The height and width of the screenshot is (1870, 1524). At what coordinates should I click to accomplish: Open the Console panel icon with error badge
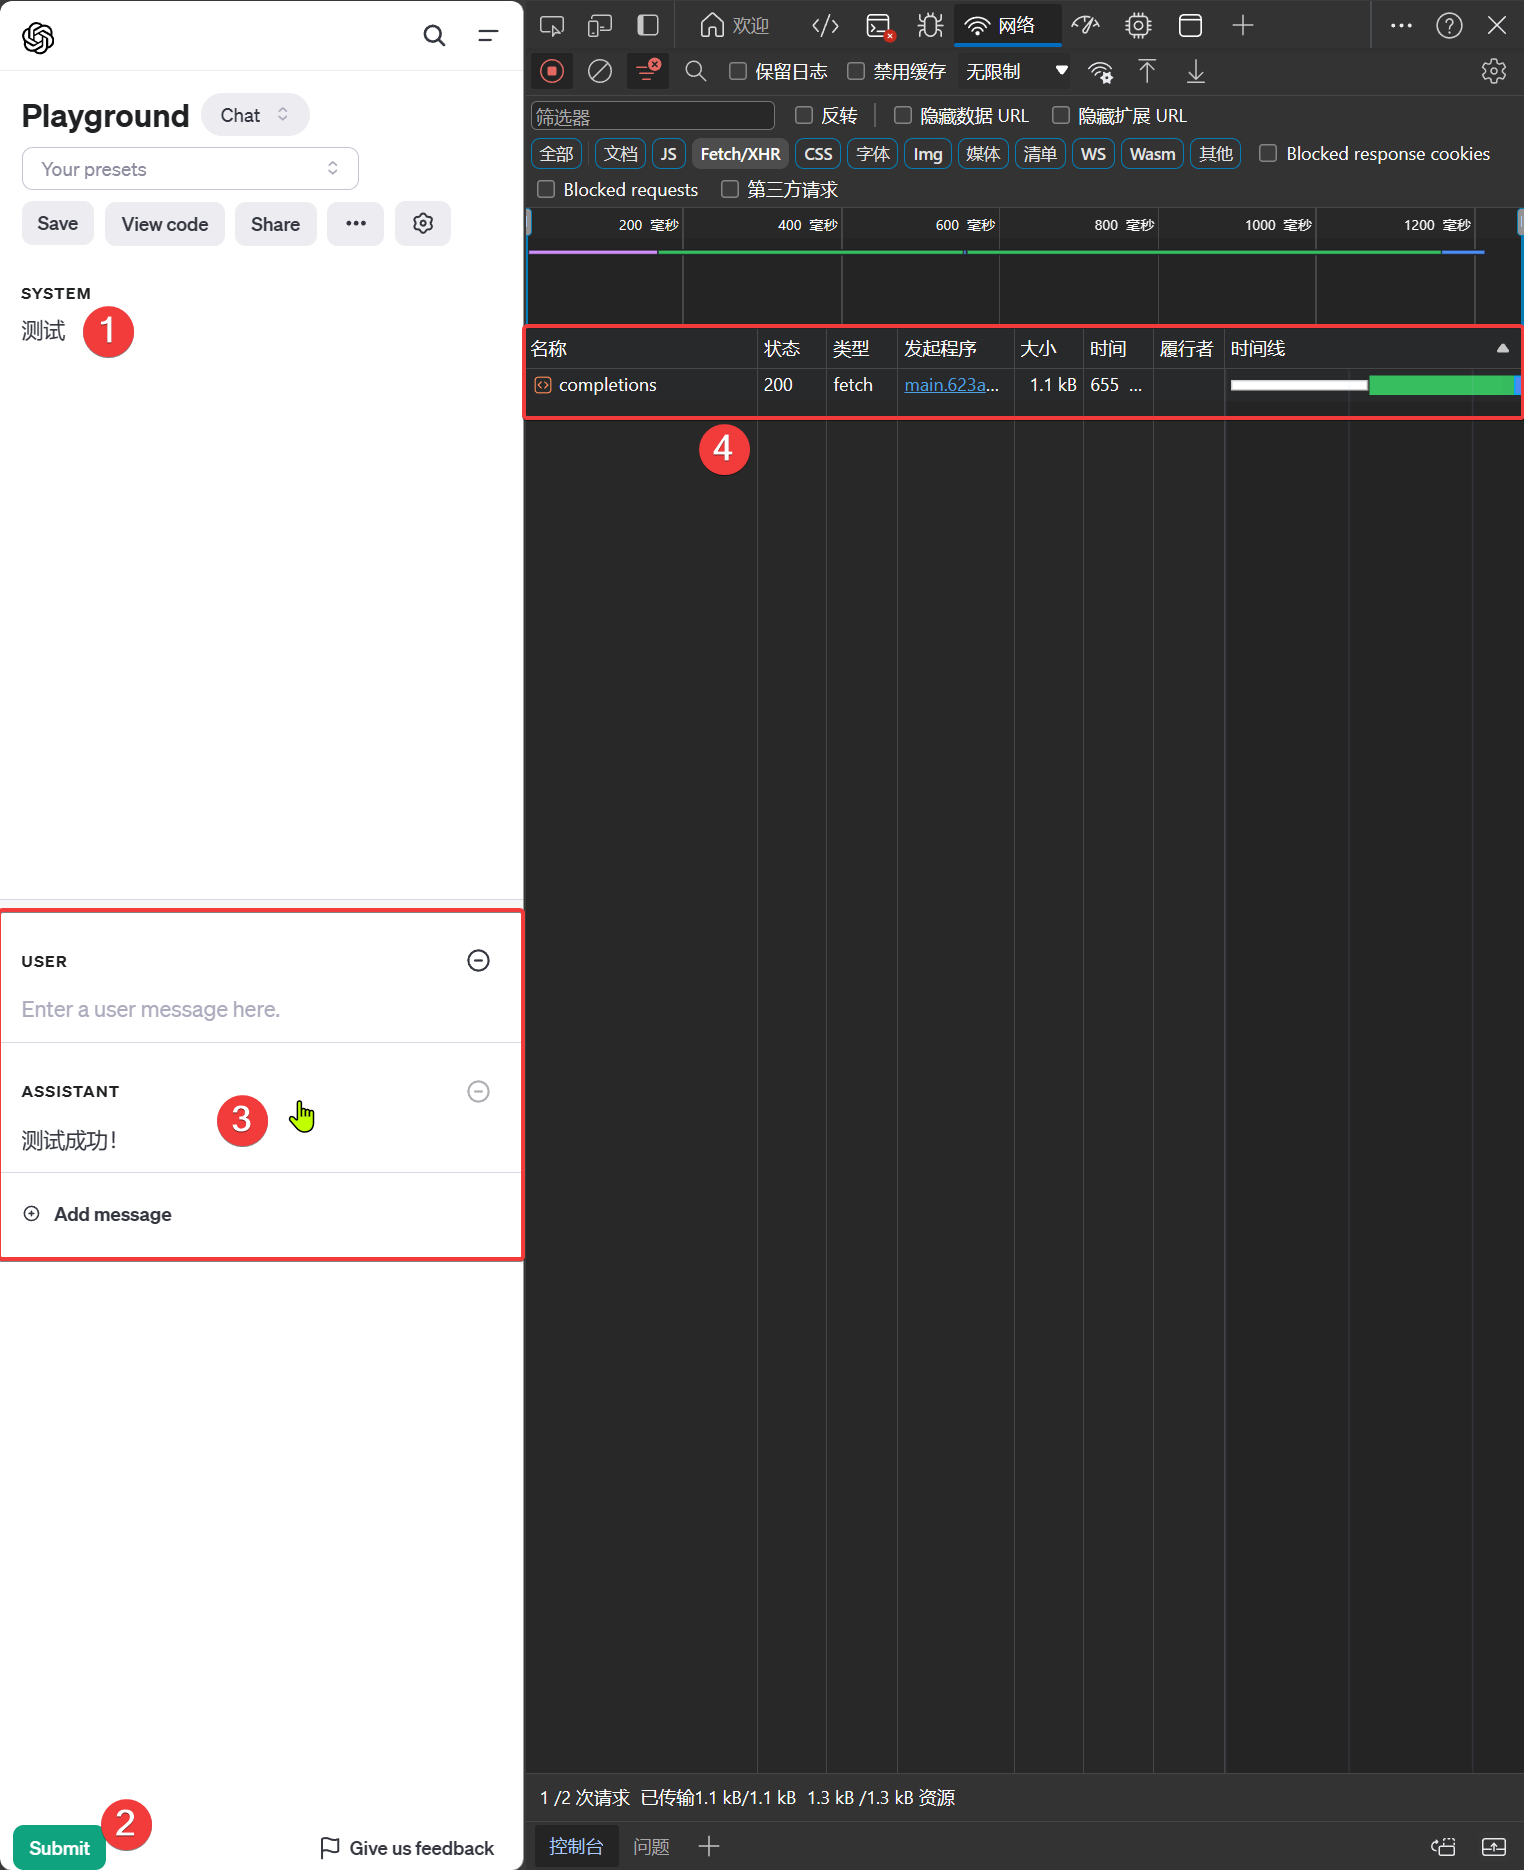coord(880,26)
